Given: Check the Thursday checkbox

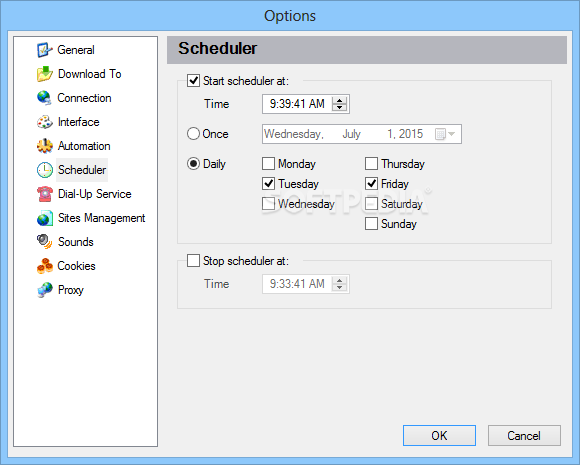Looking at the screenshot, I should 371,164.
